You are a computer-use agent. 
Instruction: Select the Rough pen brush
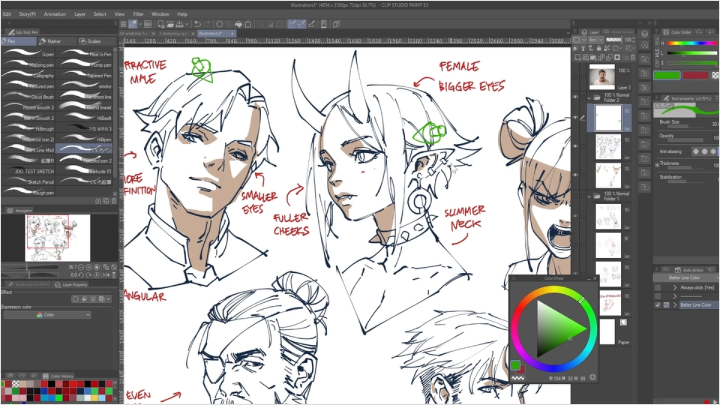[29, 192]
